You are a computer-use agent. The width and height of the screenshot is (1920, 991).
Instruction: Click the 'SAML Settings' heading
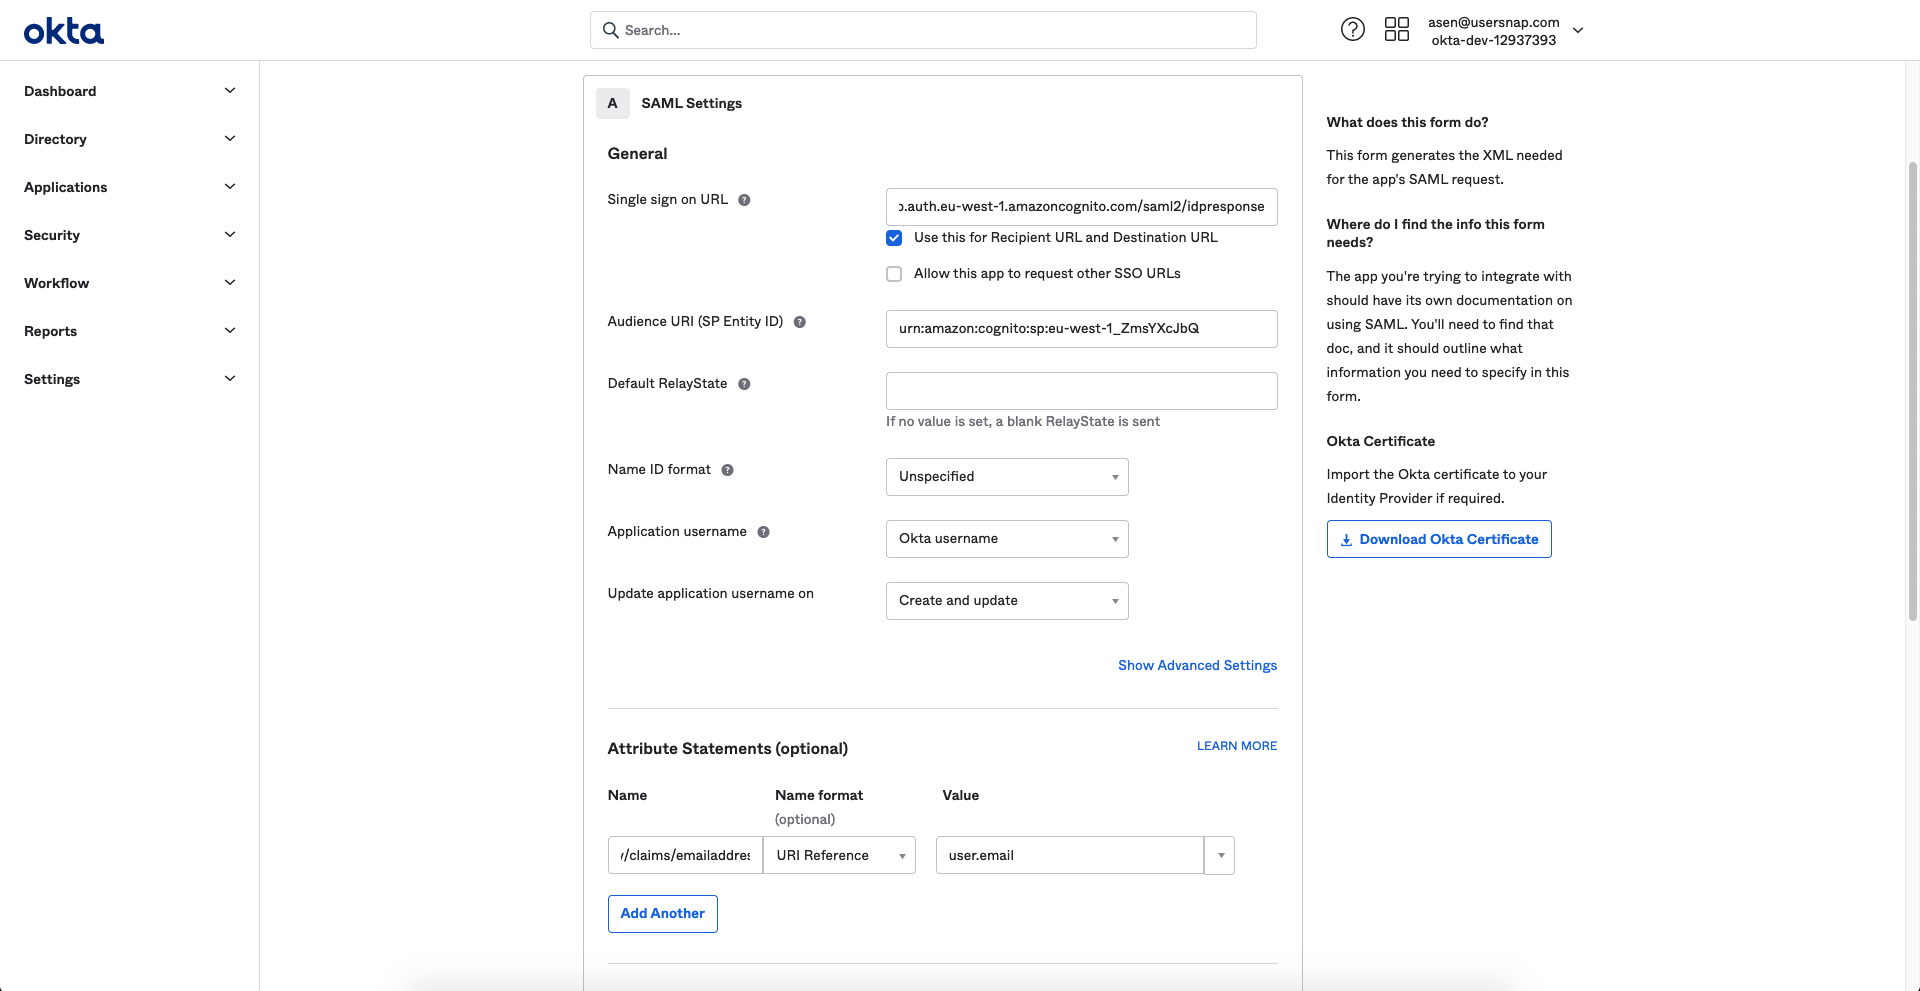point(691,103)
